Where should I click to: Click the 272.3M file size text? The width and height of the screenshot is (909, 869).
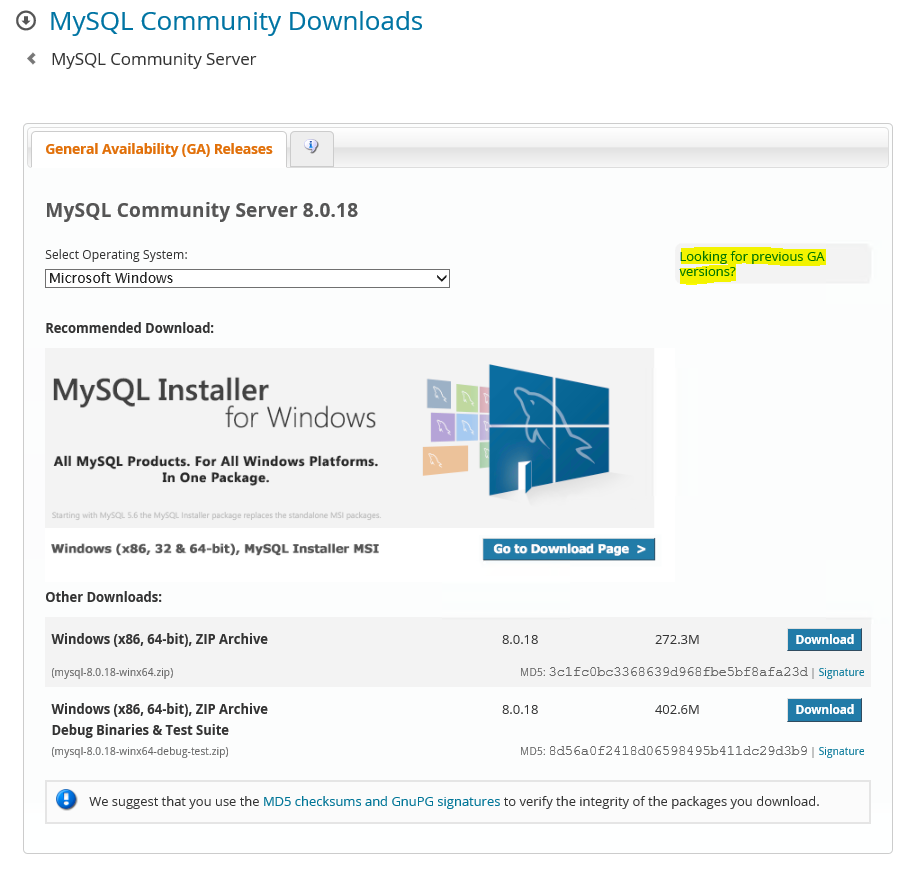(677, 639)
